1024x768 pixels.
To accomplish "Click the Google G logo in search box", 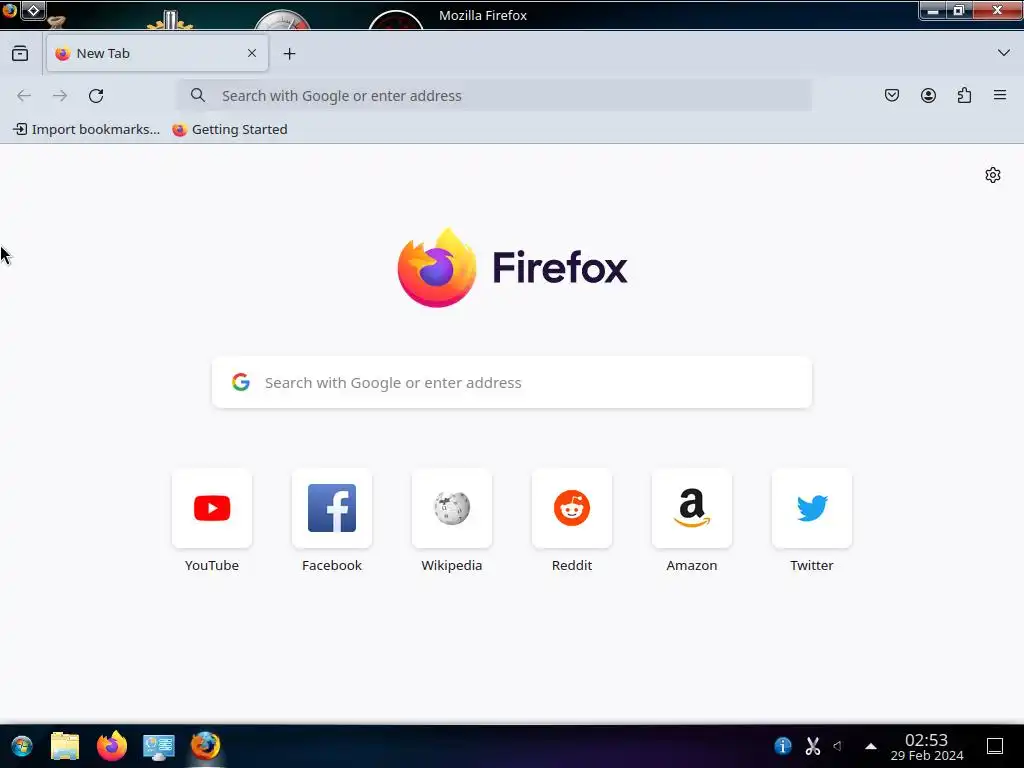I will pyautogui.click(x=241, y=382).
